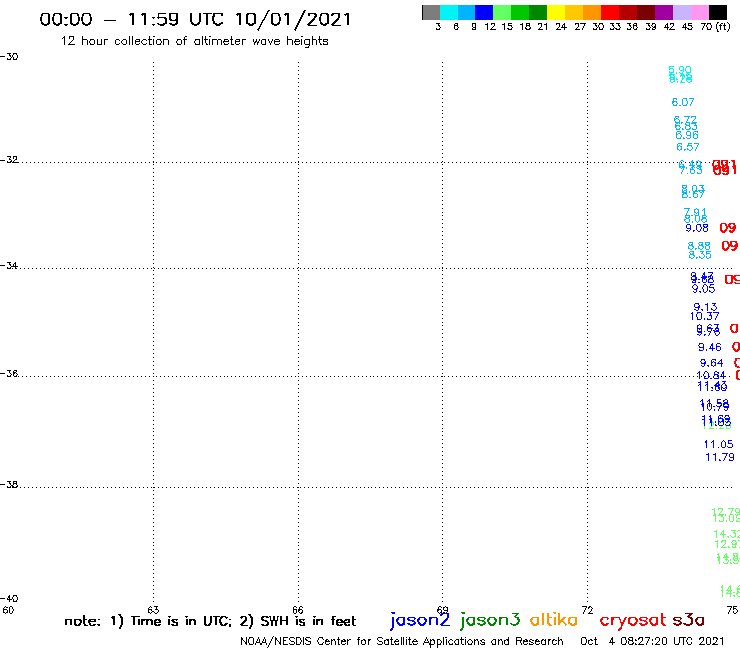Click the '70' label on the color scale
Viewport: 740px width, 650px height.
[x=706, y=26]
